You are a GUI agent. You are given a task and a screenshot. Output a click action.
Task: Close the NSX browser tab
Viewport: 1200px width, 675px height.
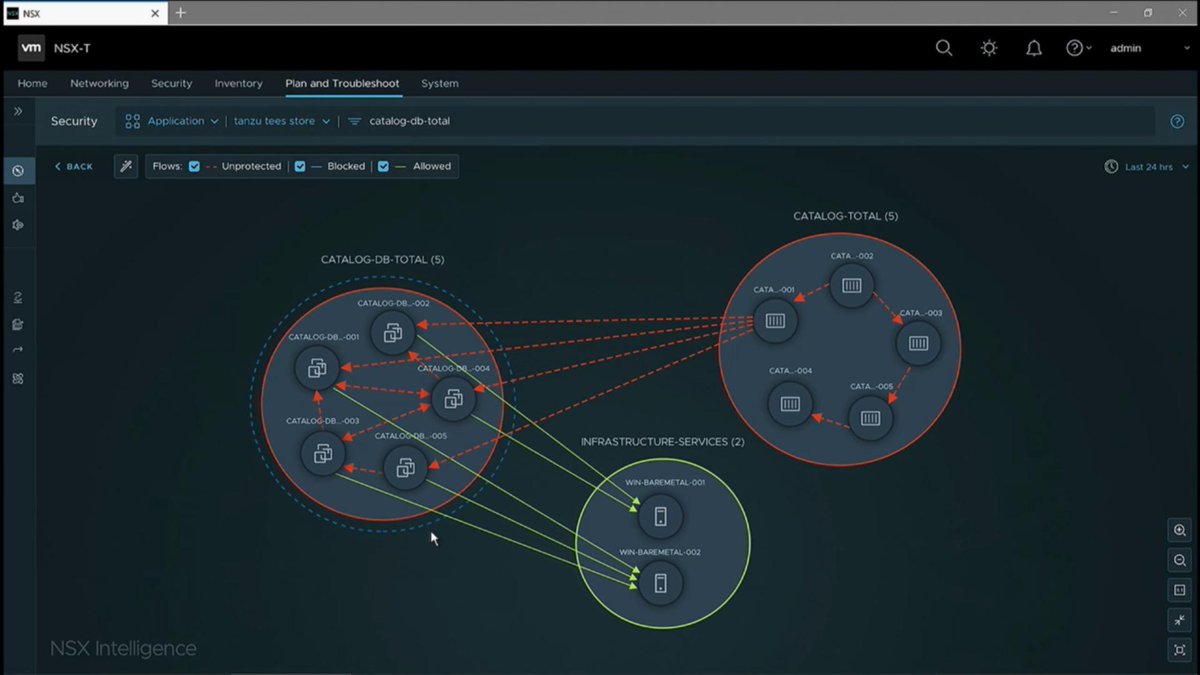tap(155, 13)
